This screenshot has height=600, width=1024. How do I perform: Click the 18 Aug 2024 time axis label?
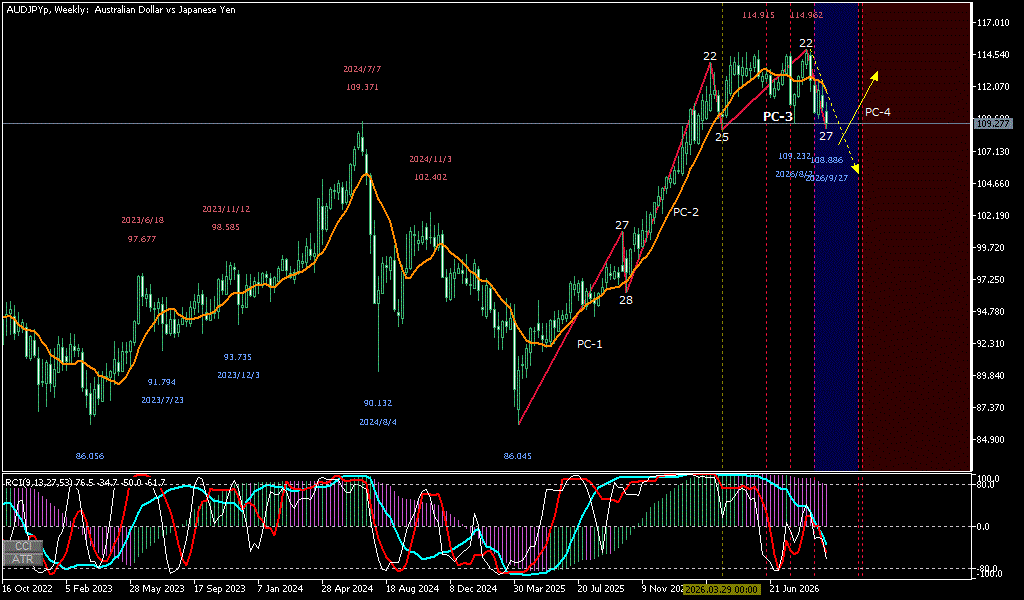point(411,588)
